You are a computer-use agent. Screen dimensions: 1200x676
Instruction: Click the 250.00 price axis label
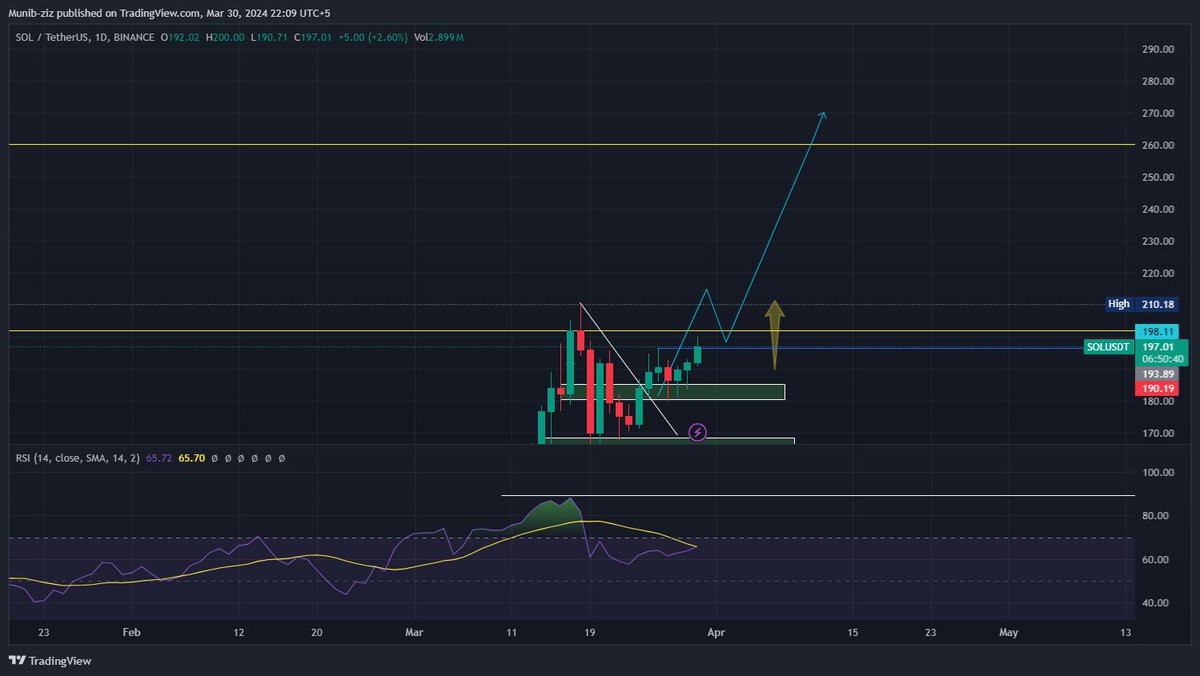pos(1157,177)
